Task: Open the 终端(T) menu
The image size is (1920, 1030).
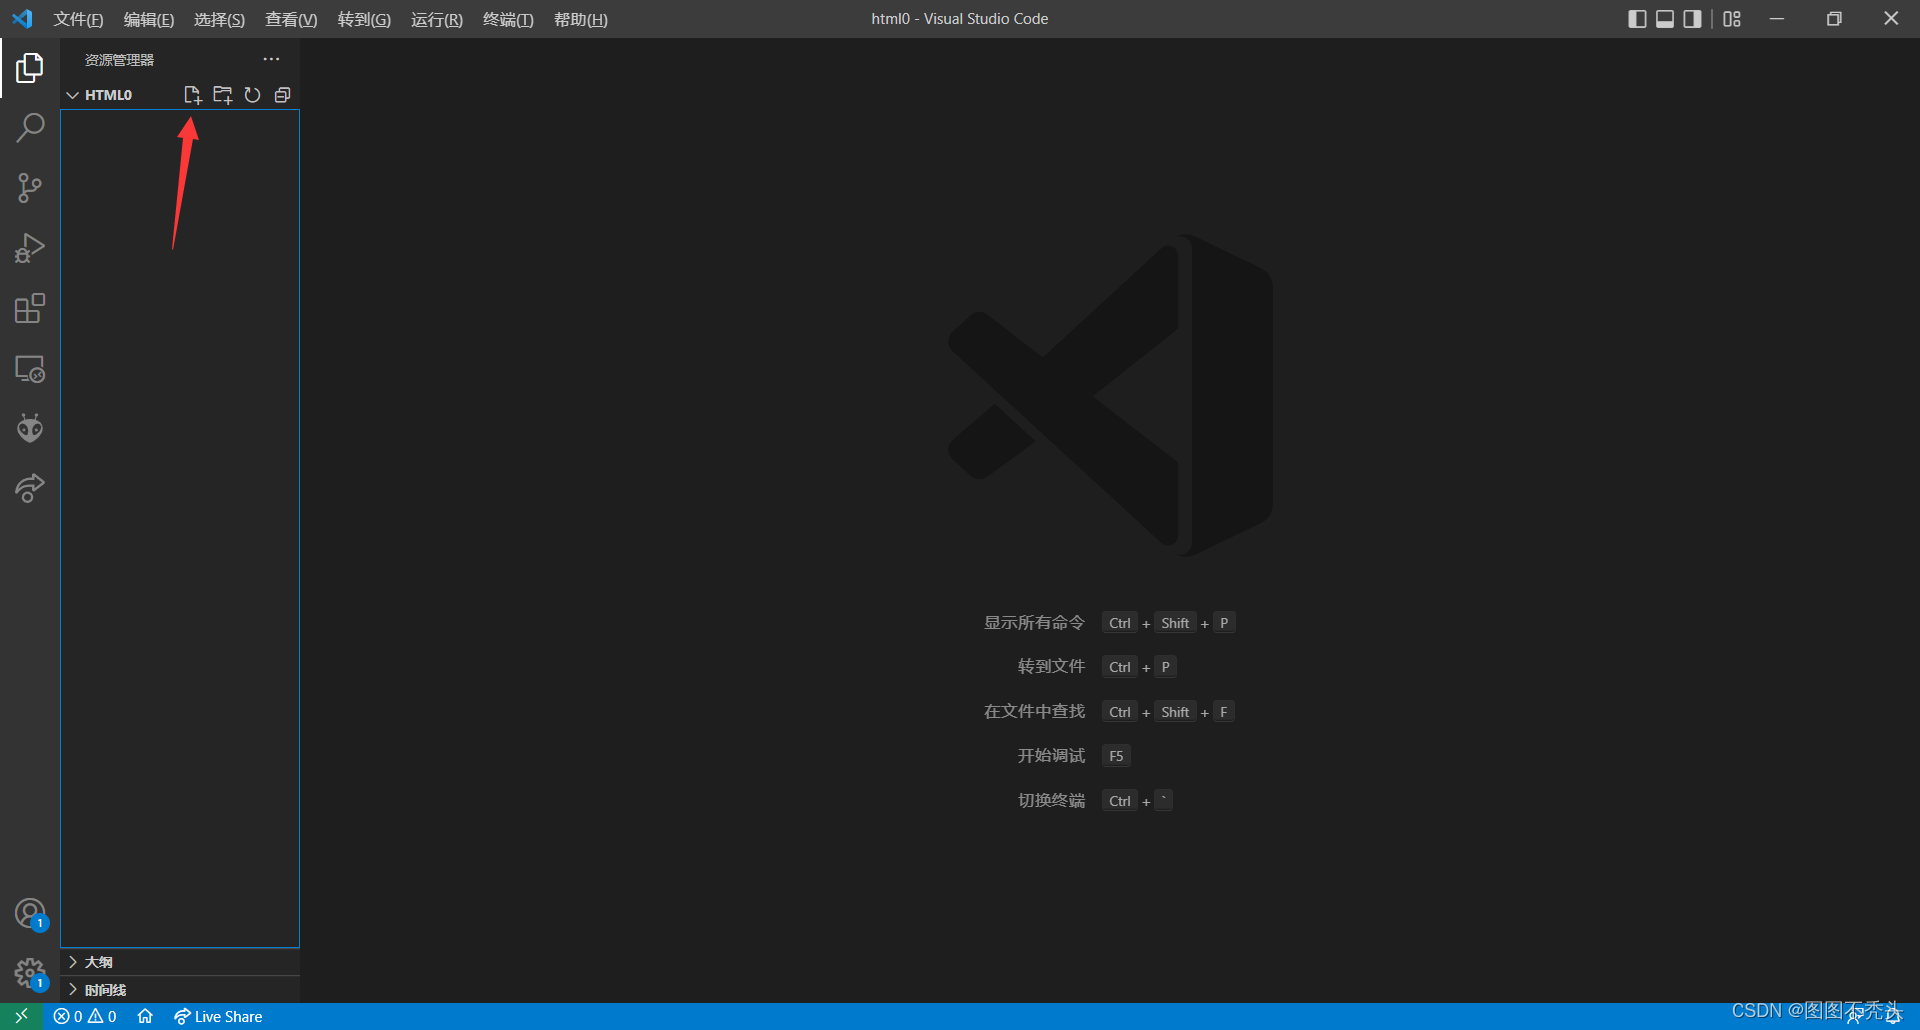Action: 508,19
